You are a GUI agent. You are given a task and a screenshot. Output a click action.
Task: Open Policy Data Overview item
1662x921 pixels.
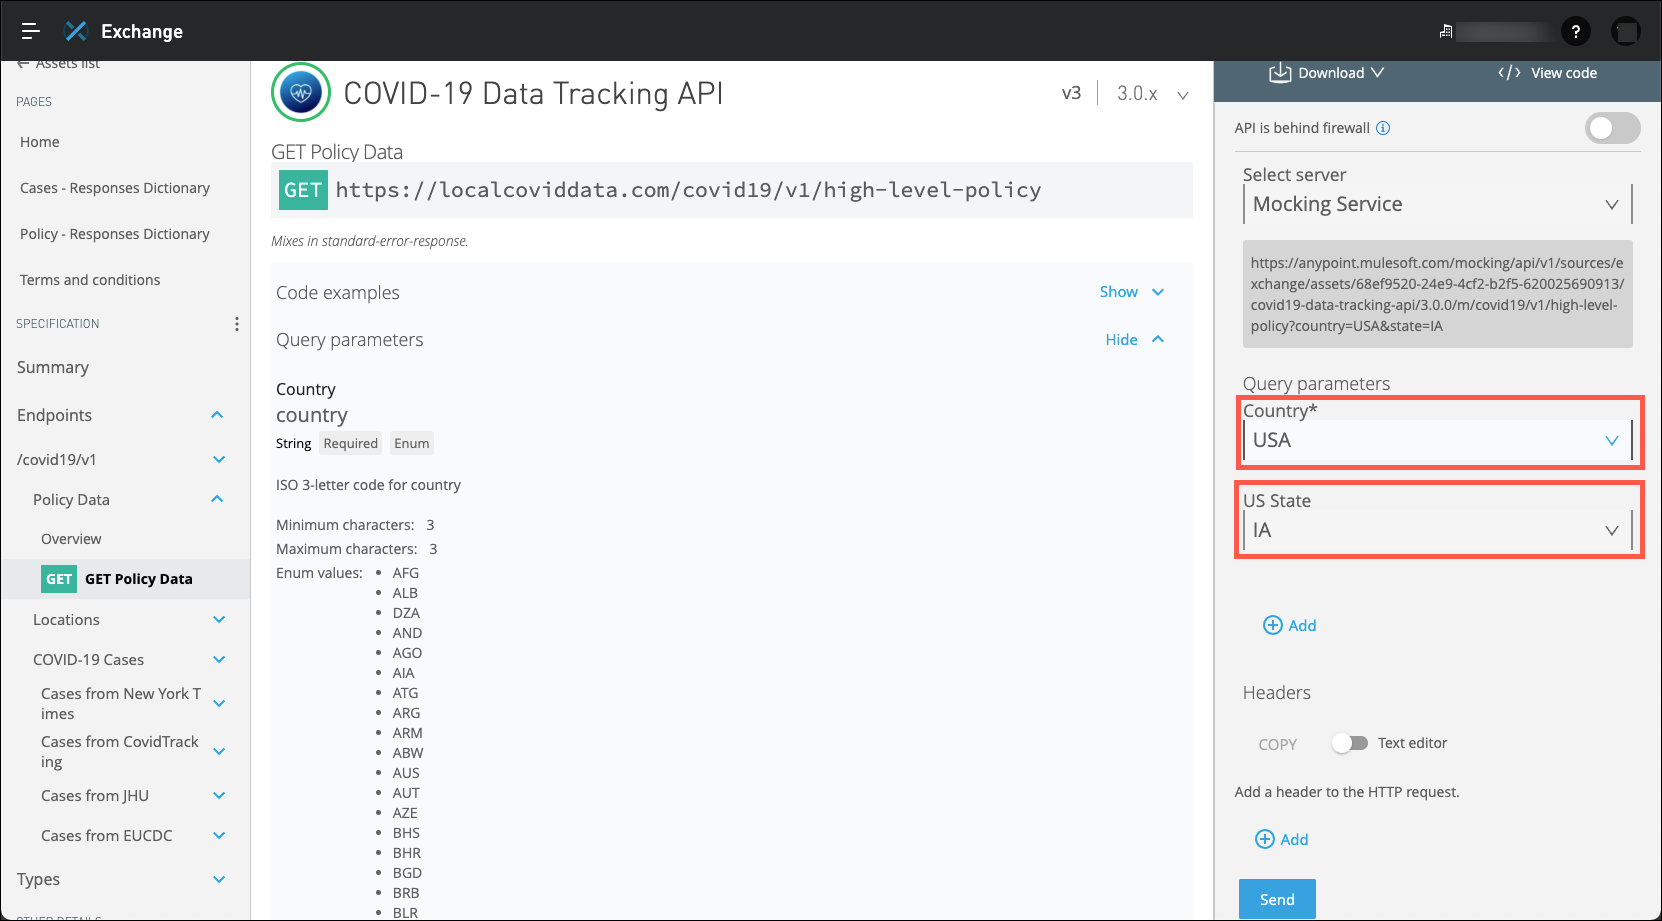pyautogui.click(x=71, y=539)
